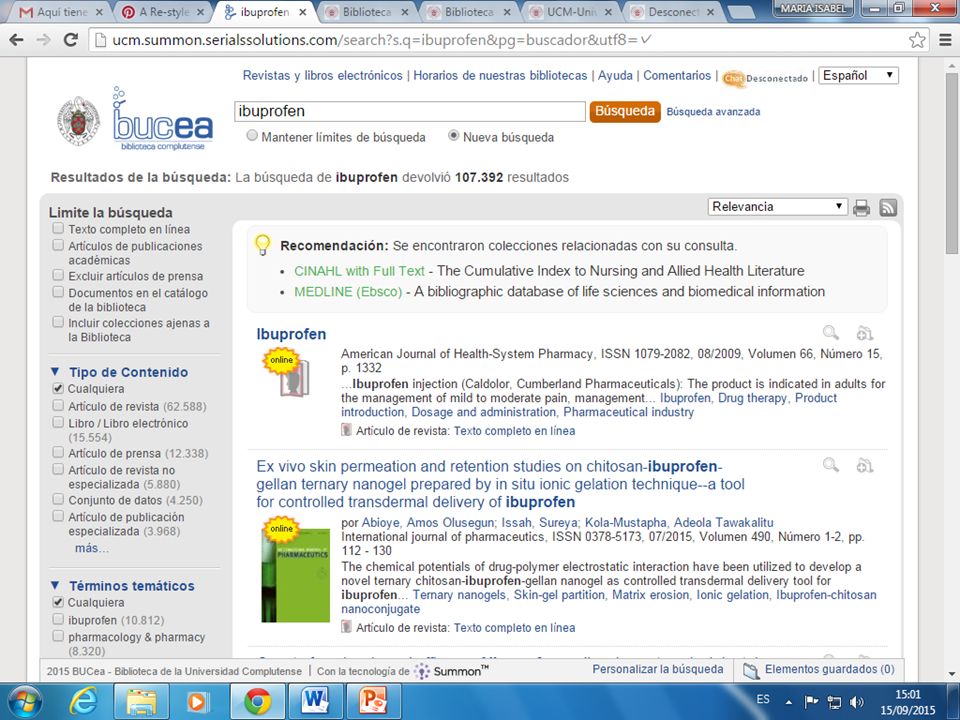Open the Ibuprofen result title
This screenshot has height=720, width=960.
[291, 334]
